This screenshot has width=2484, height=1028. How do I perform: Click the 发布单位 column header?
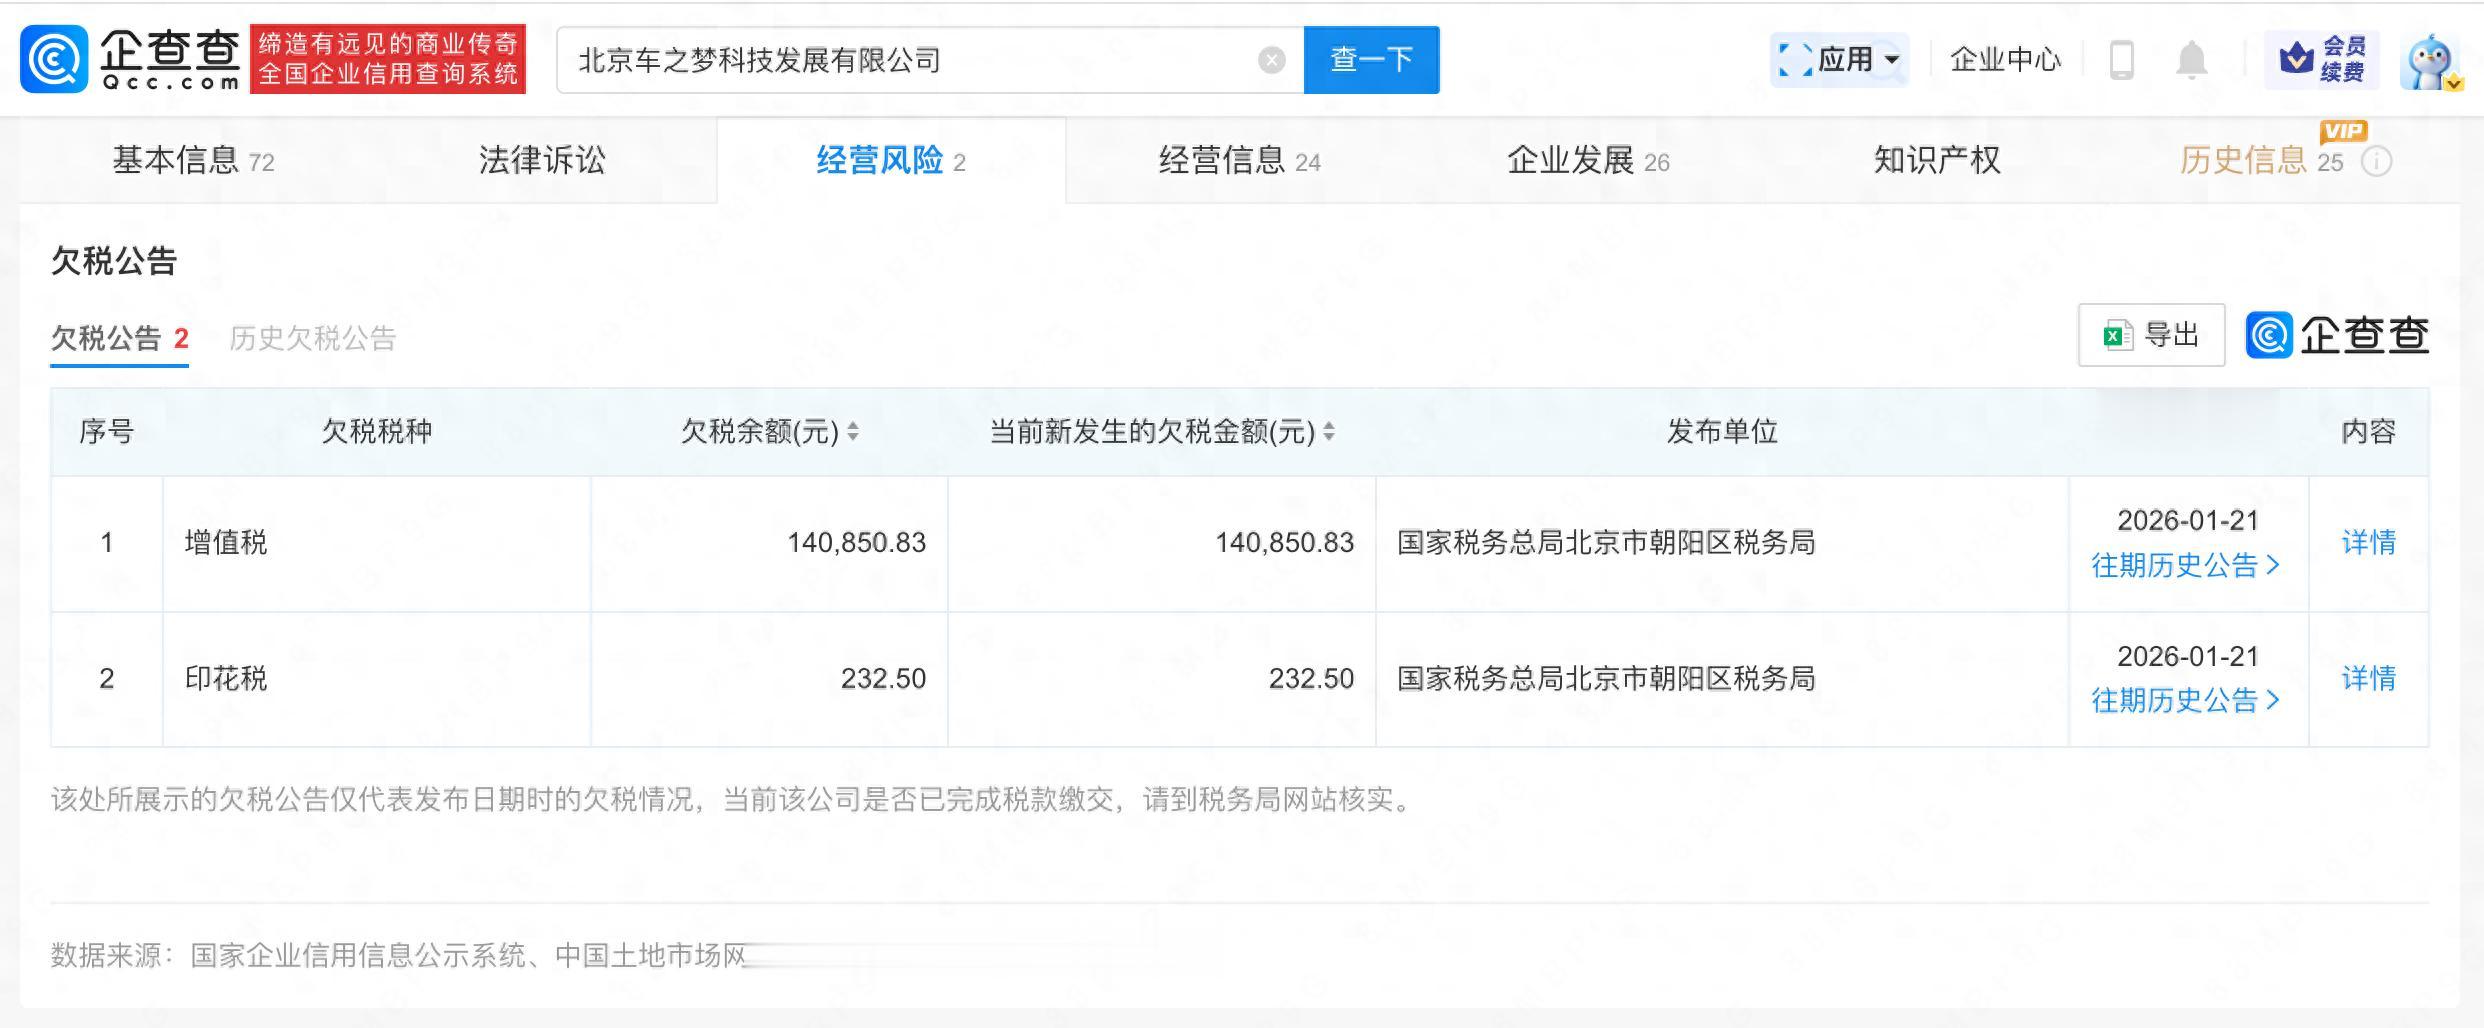[1722, 432]
